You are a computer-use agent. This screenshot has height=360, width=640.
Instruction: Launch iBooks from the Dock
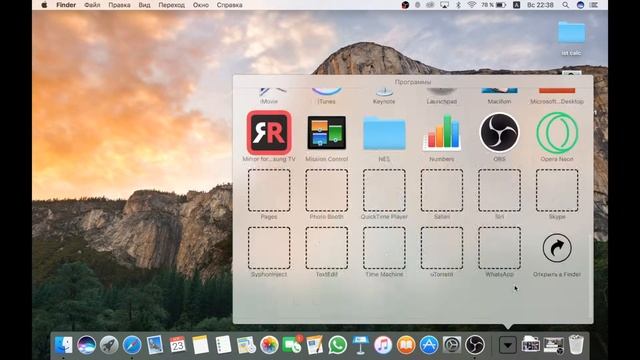pos(406,345)
